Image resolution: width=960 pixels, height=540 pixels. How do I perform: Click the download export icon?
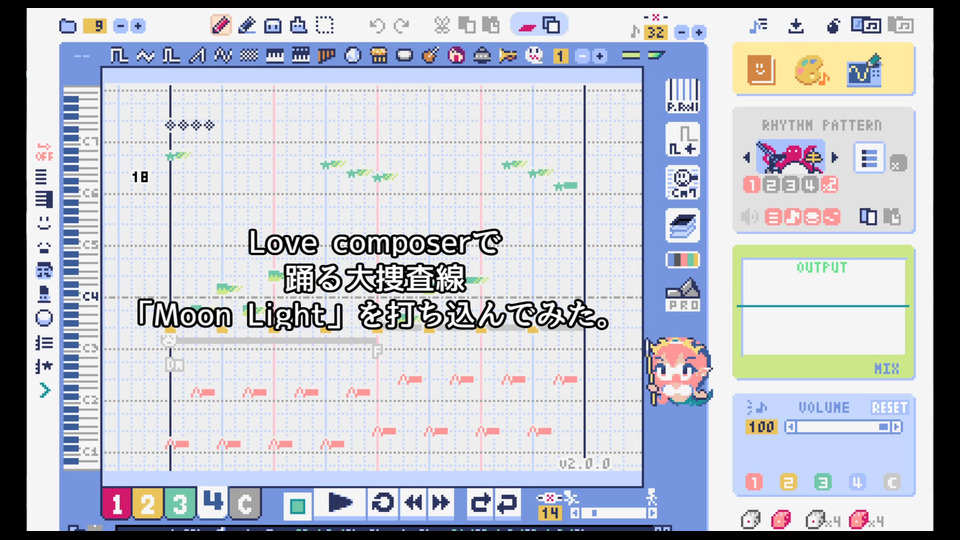pos(796,25)
